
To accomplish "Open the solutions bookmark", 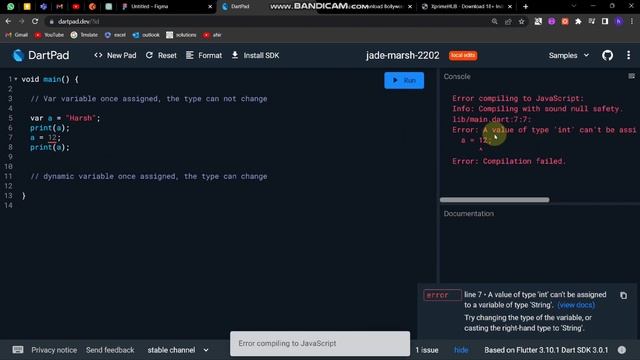I will coord(181,35).
